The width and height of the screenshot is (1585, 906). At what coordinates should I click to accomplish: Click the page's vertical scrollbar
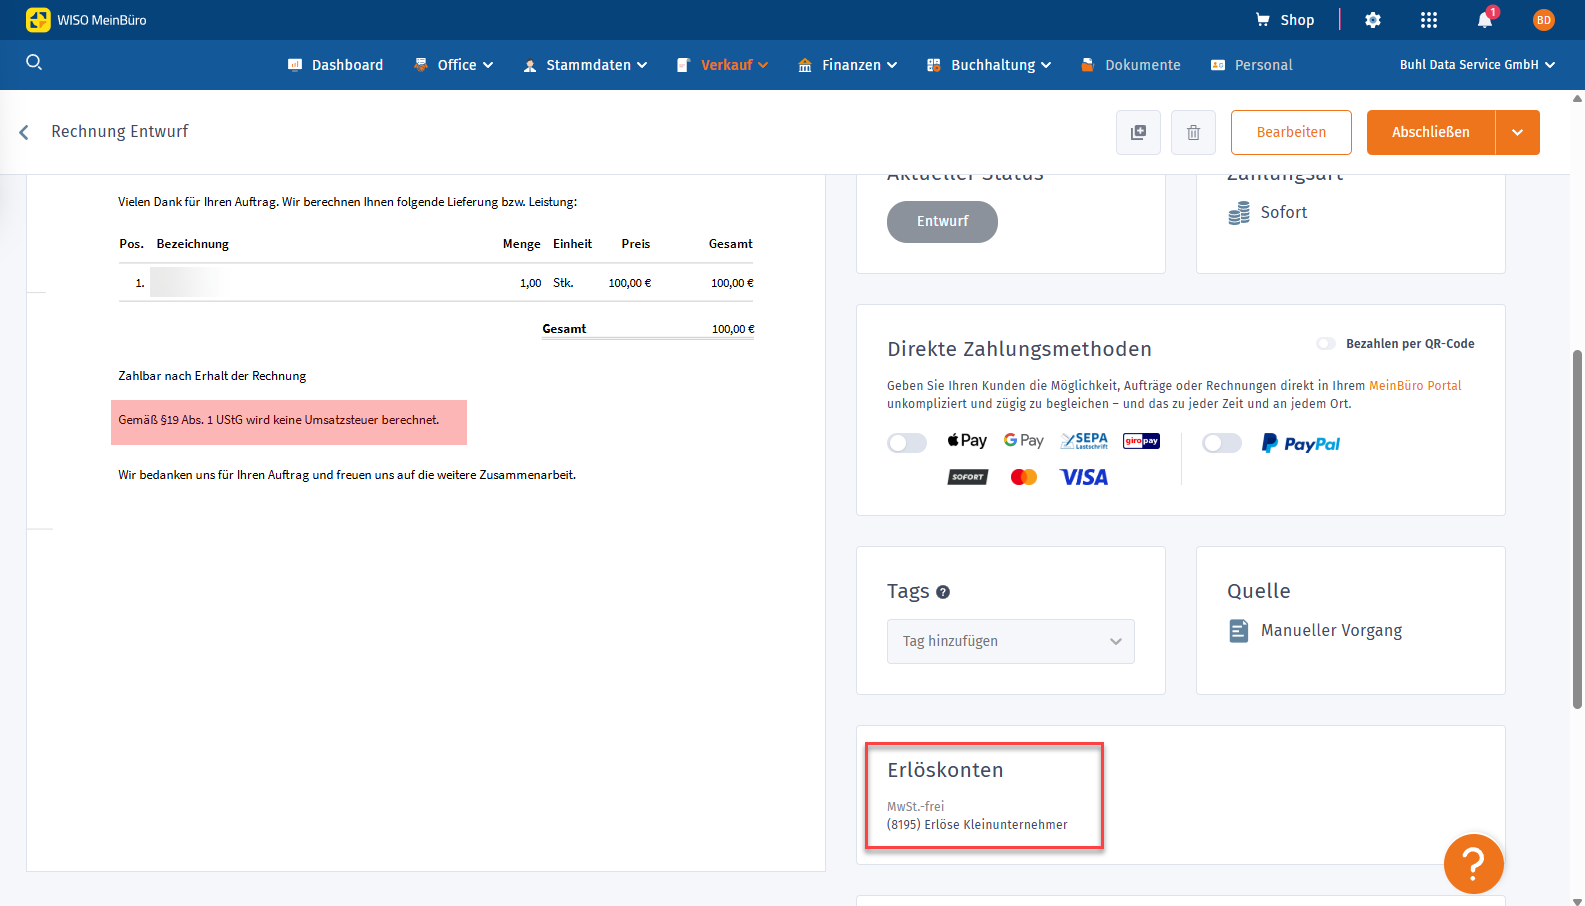point(1577,529)
